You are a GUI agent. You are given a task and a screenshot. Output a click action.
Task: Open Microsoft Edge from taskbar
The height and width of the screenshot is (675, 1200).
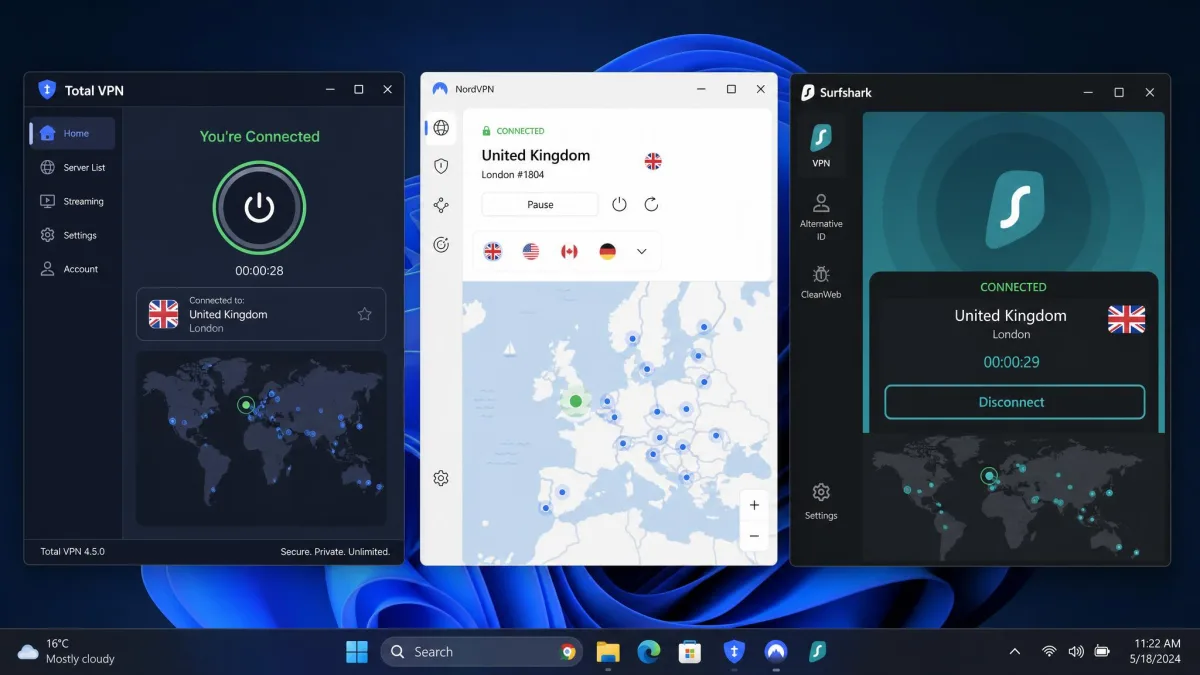tap(649, 652)
